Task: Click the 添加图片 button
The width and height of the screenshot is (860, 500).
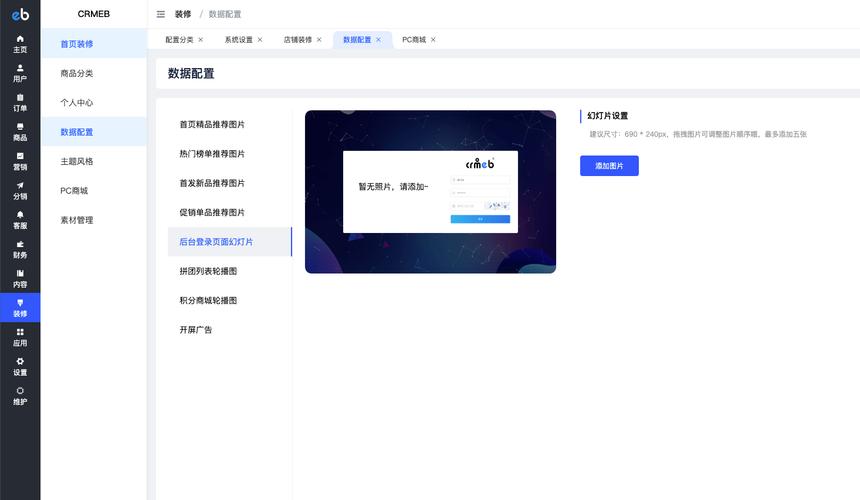Action: pos(609,166)
